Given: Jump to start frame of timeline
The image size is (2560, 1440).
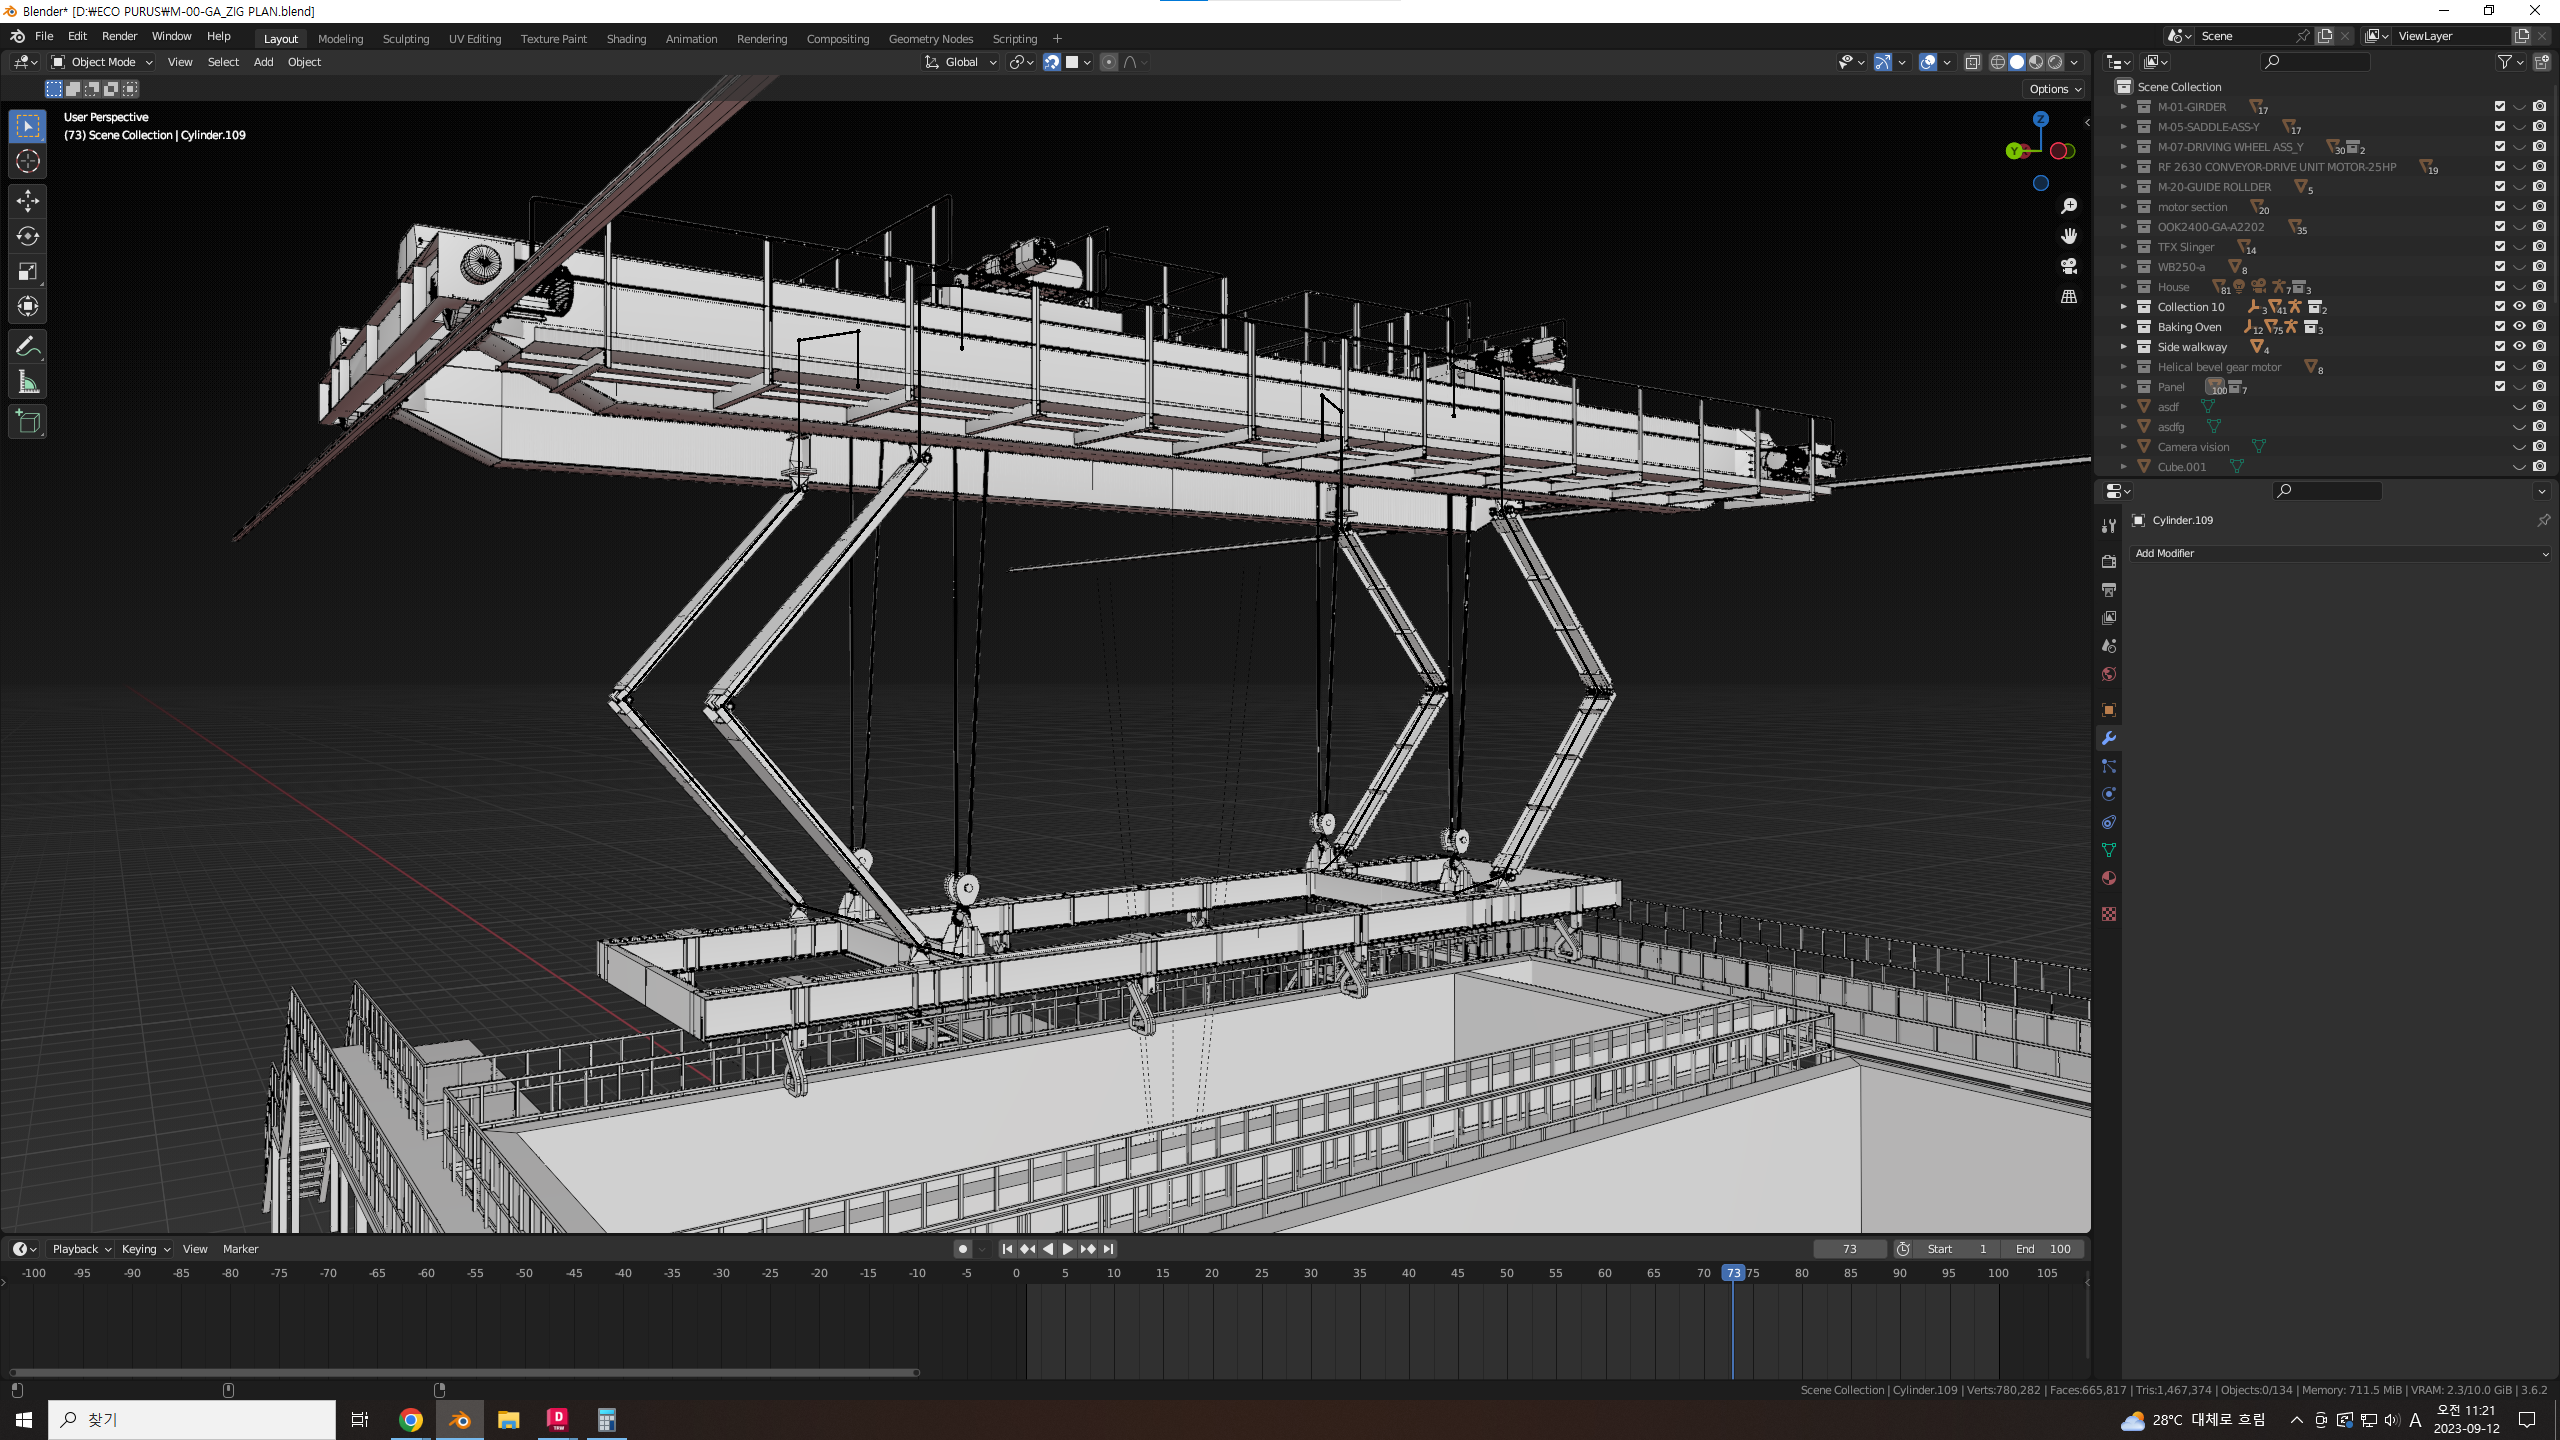Looking at the screenshot, I should [x=1007, y=1249].
